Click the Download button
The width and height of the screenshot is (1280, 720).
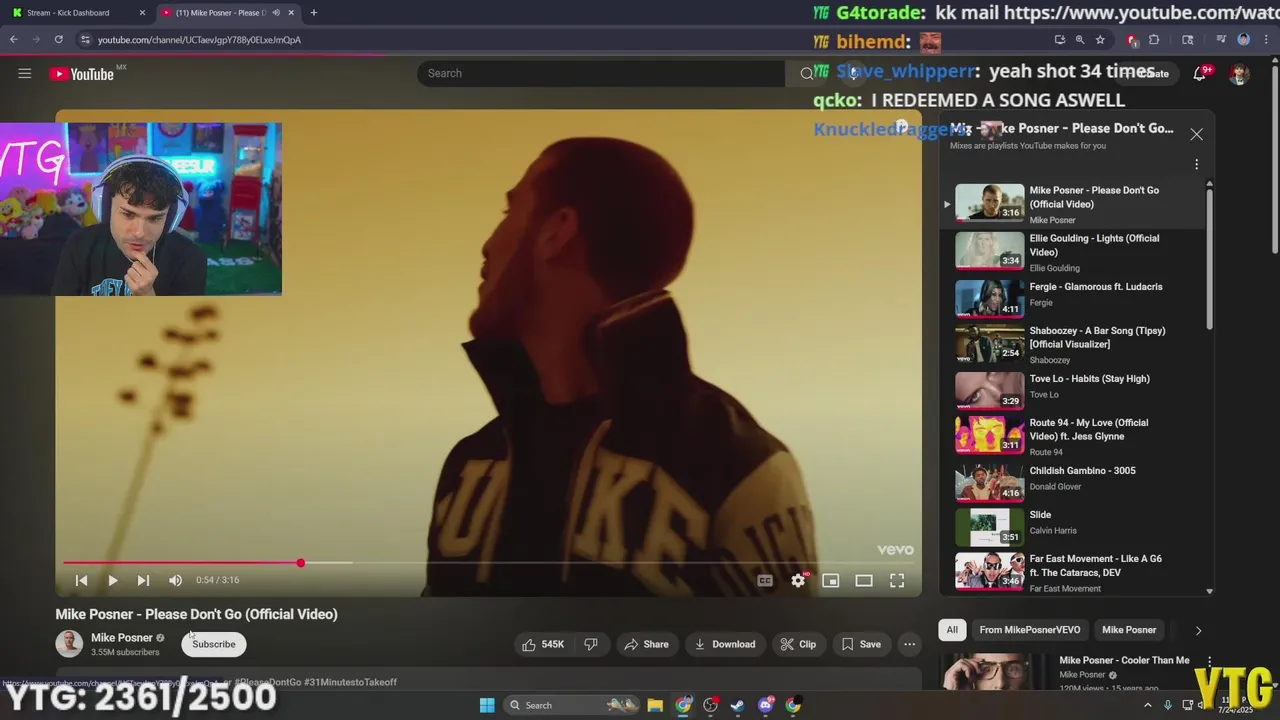coord(725,644)
